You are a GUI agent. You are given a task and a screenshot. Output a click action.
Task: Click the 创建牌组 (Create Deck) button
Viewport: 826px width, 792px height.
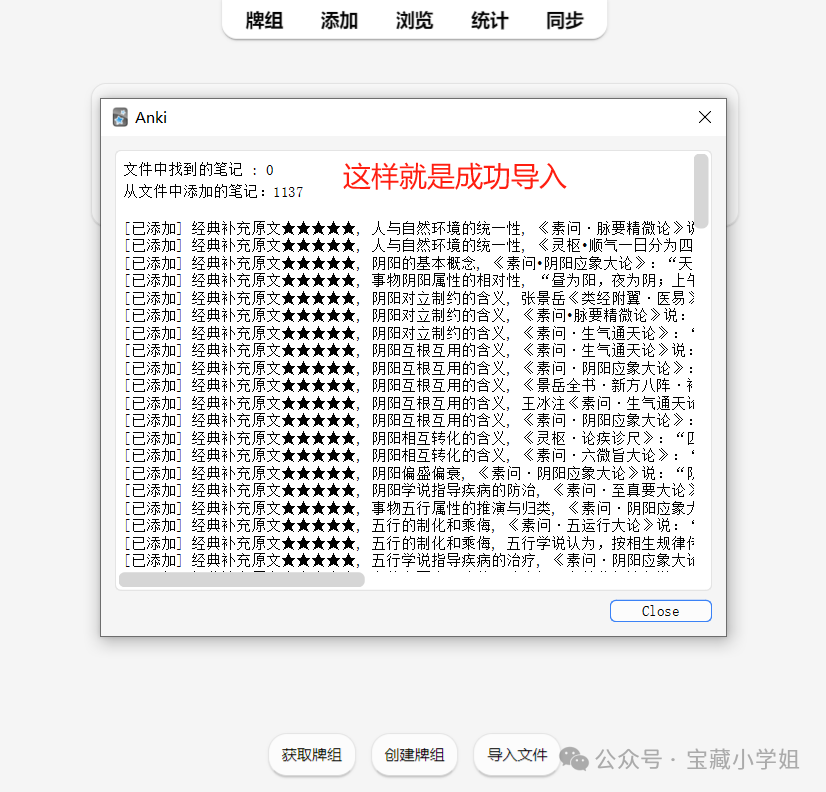[x=414, y=755]
